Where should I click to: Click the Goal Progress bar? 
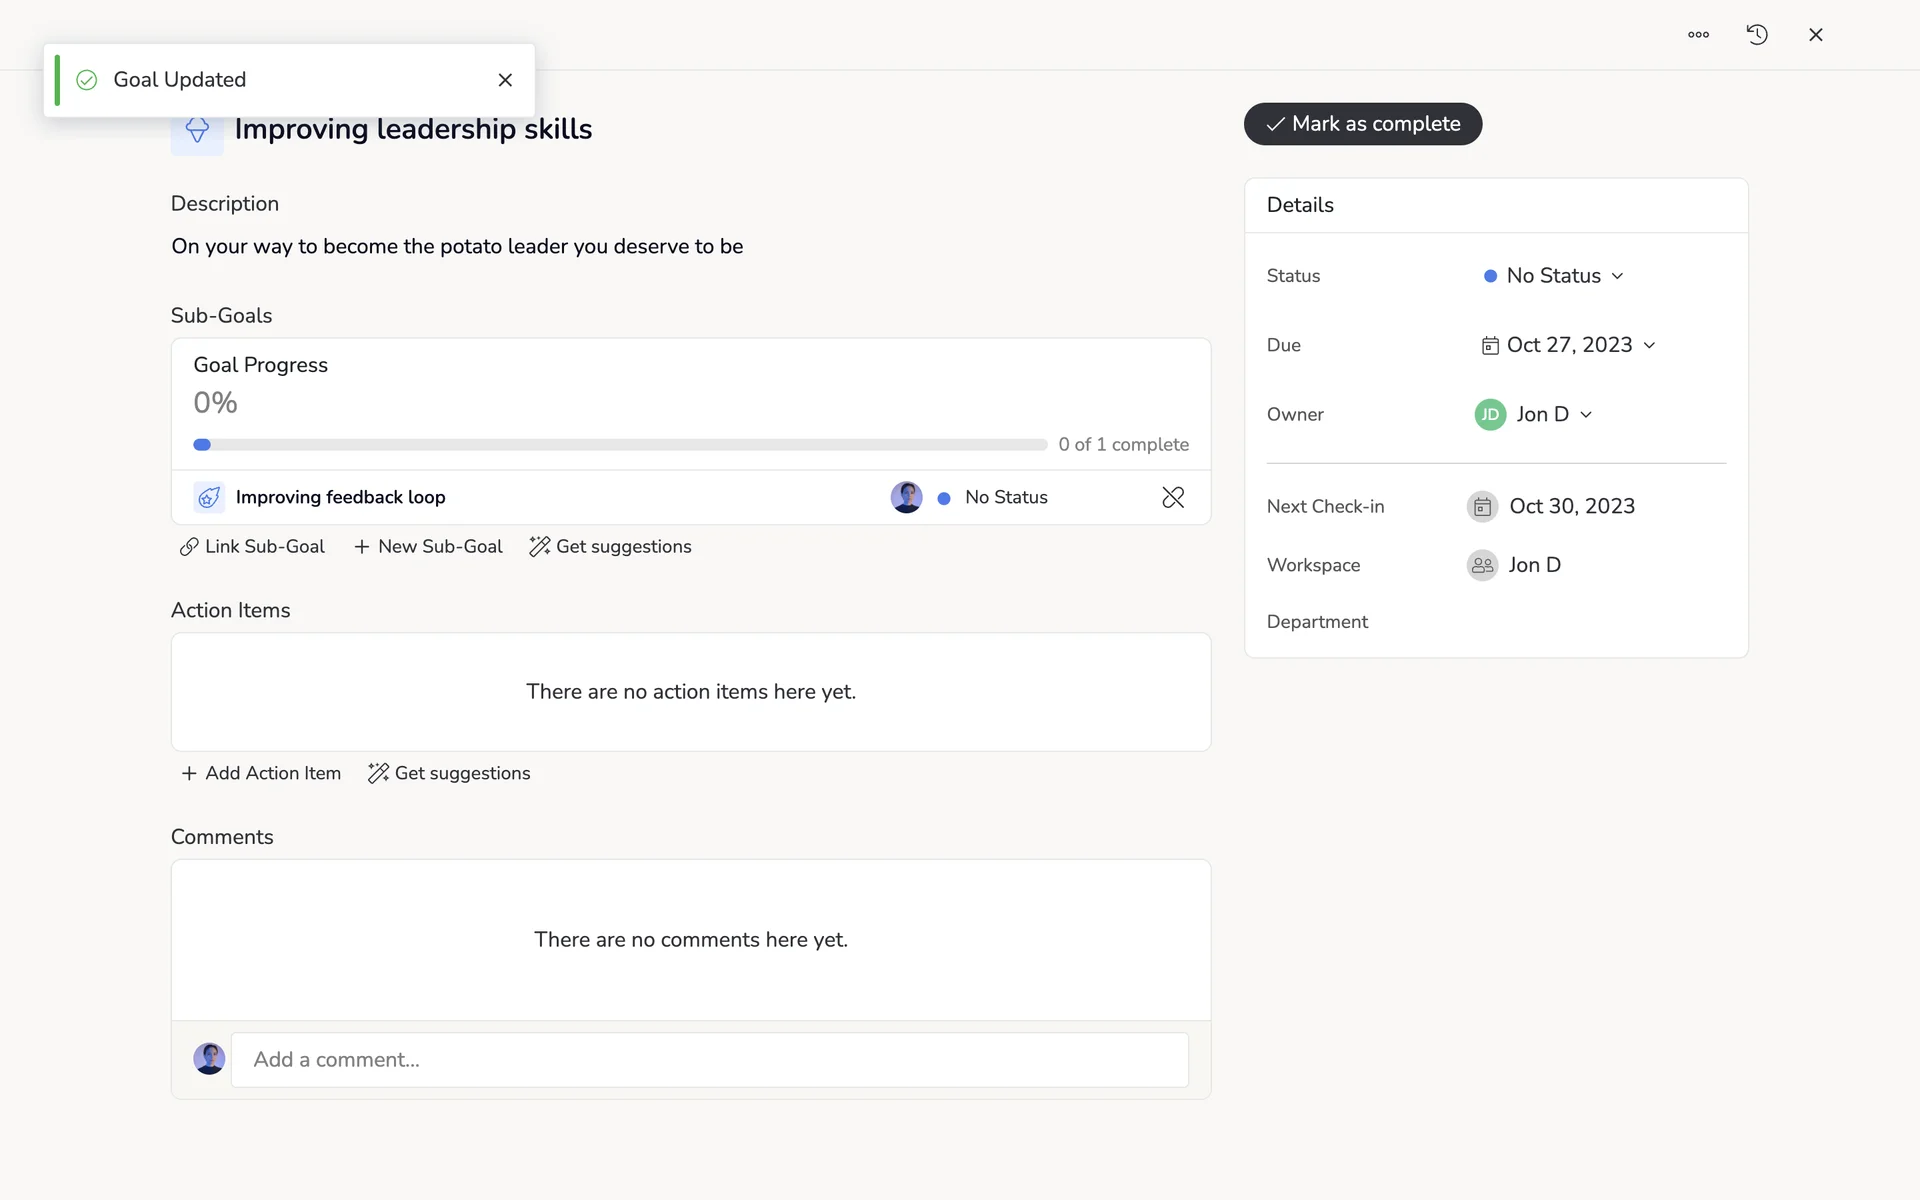(619, 444)
